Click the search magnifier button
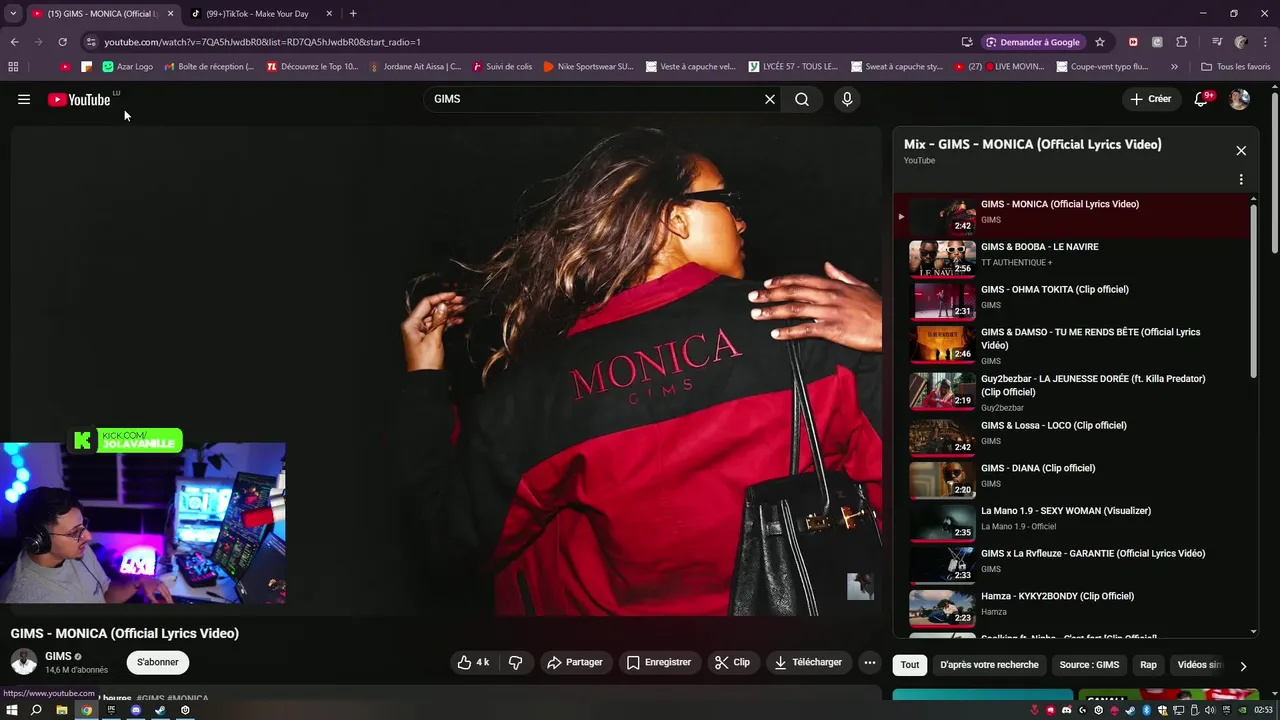This screenshot has width=1280, height=720. pyautogui.click(x=802, y=99)
